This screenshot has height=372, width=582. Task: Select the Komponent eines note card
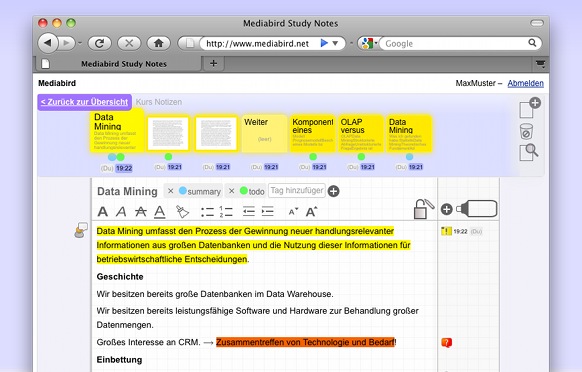coord(313,134)
